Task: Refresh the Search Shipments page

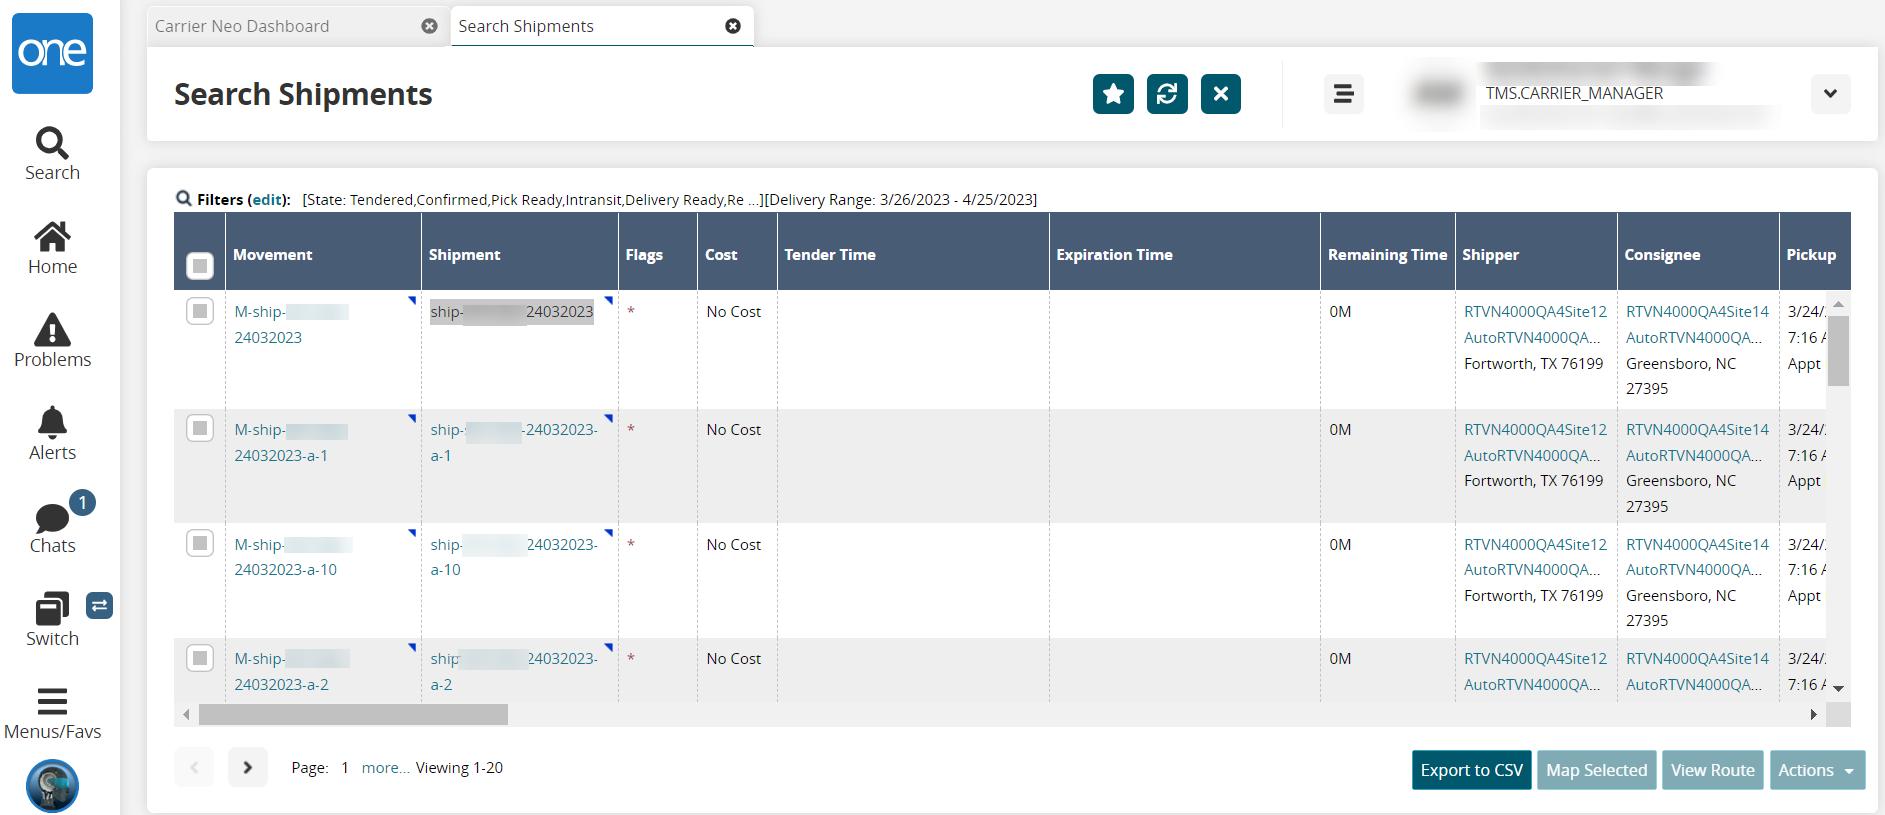Action: (x=1167, y=94)
